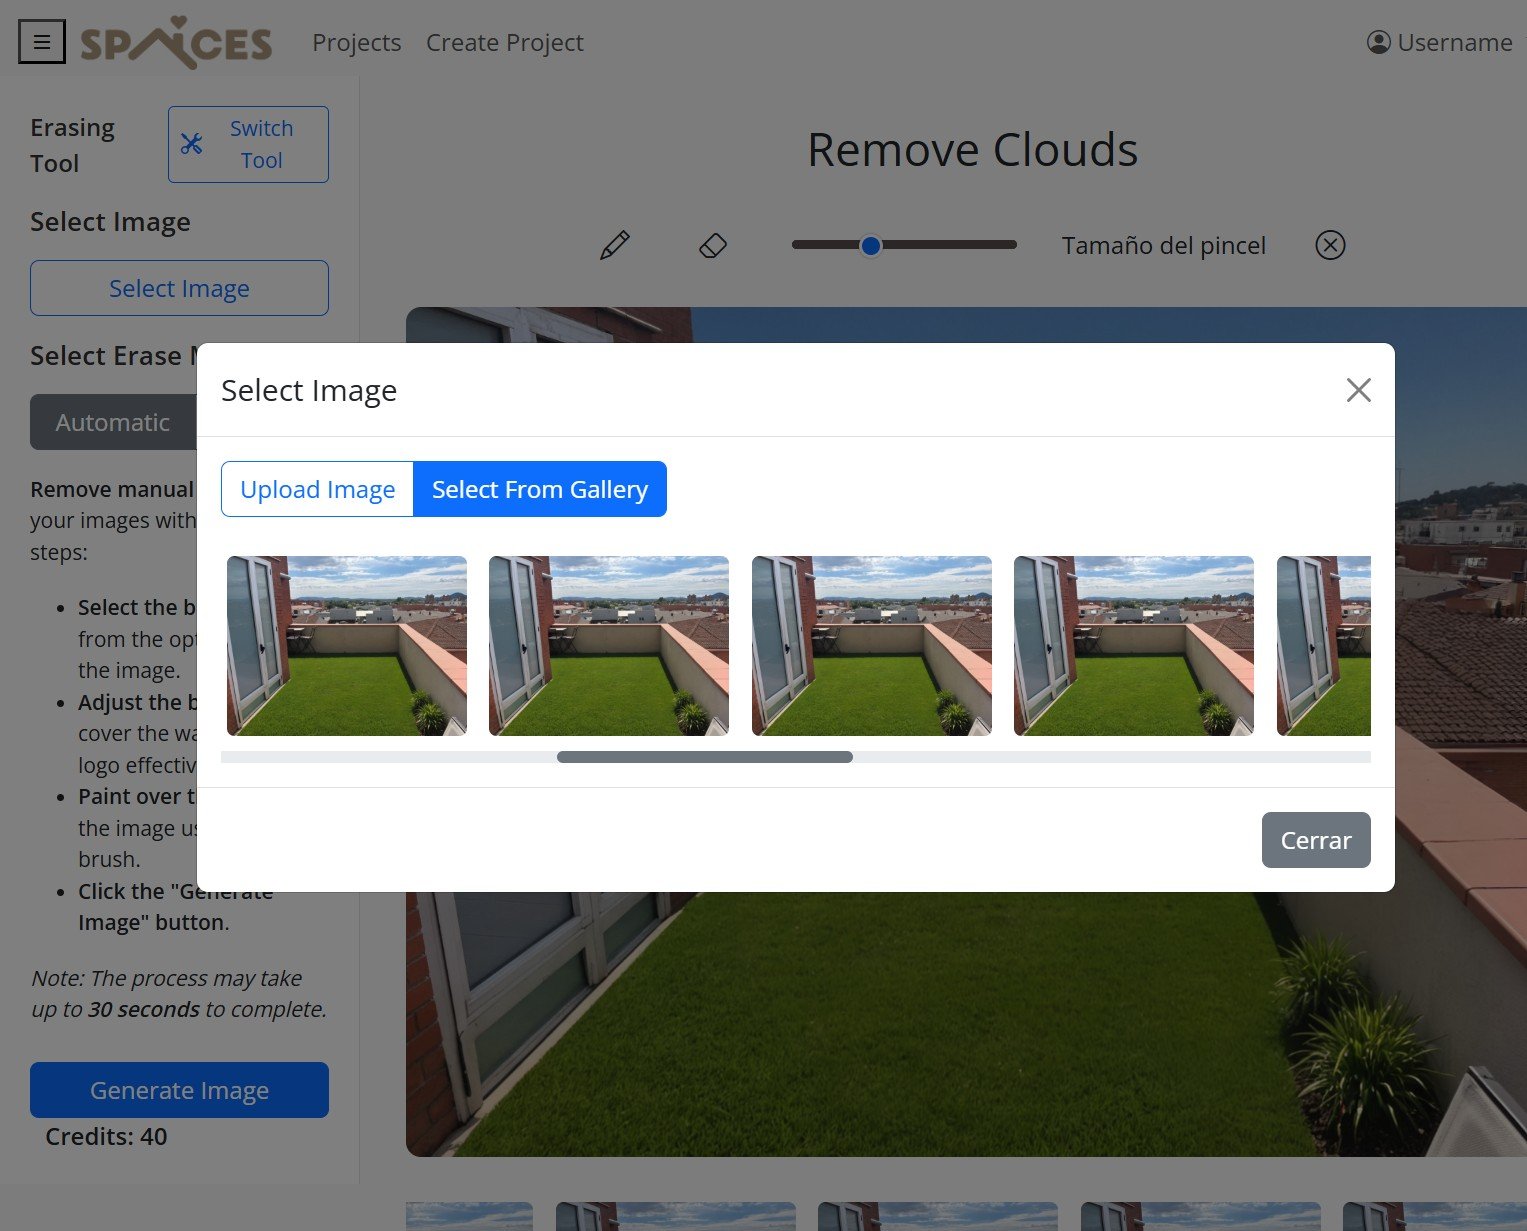Screen dimensions: 1527x1231
Task: Click the sidebar Select Image button
Action: tap(179, 288)
